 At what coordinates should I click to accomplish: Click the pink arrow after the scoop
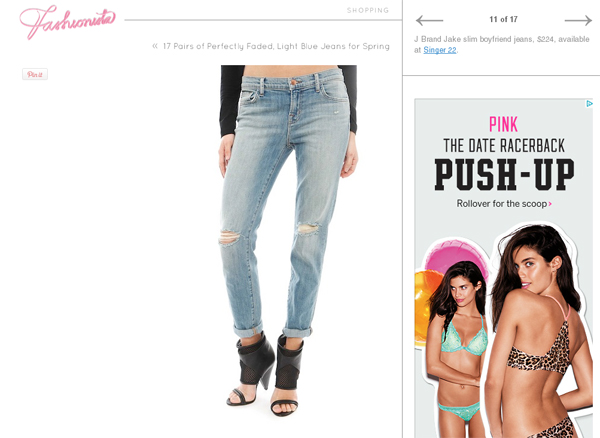click(x=550, y=204)
